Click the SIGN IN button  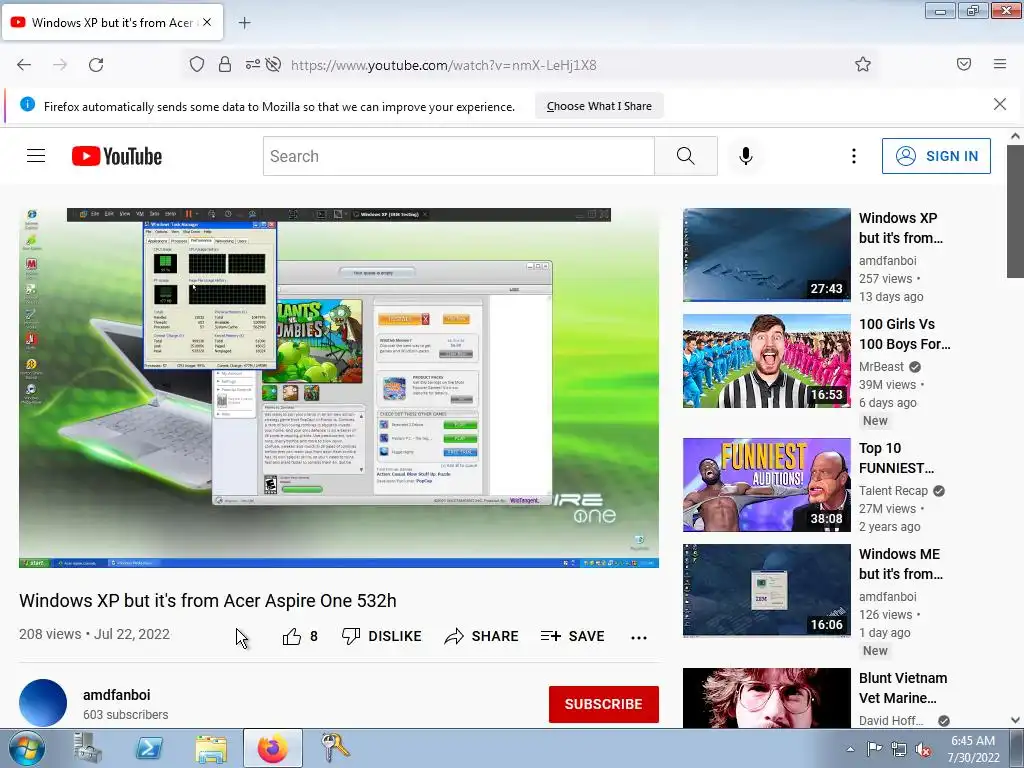(x=936, y=156)
